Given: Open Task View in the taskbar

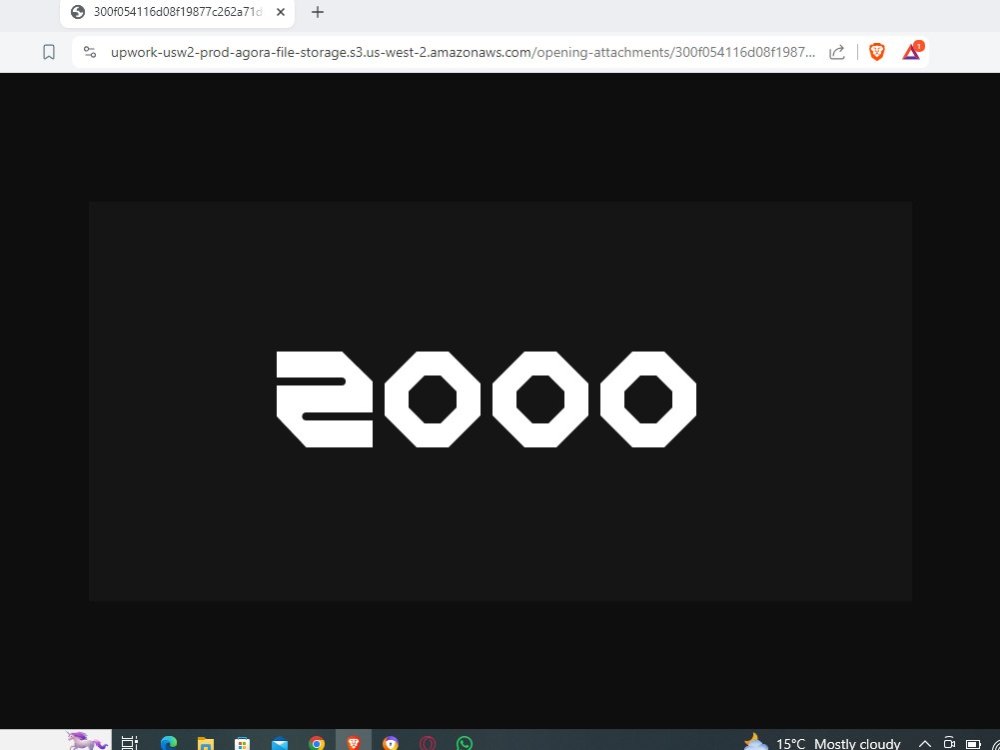Looking at the screenshot, I should coord(129,743).
